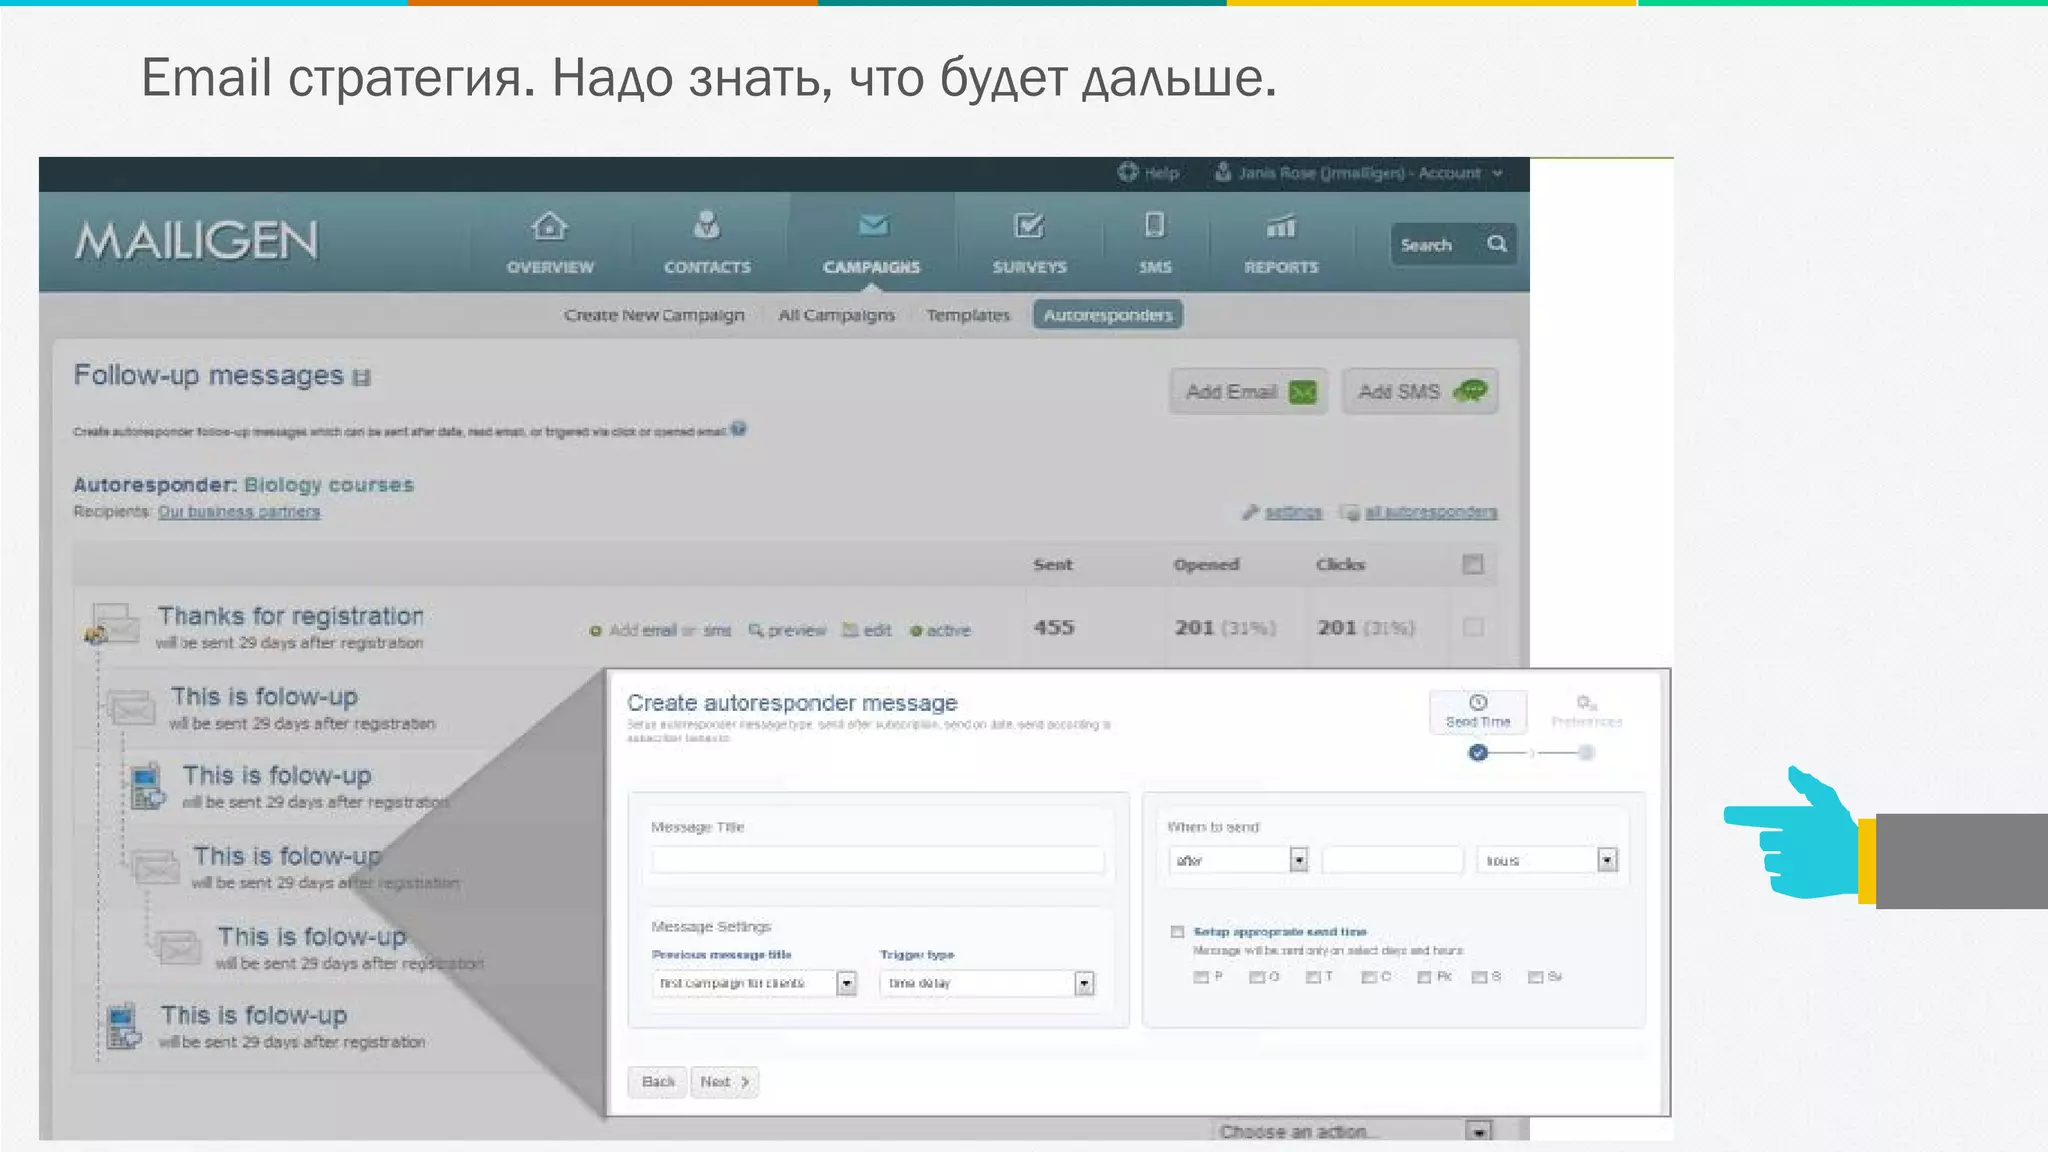Click the Add SMS button
This screenshot has height=1152, width=2048.
point(1420,391)
